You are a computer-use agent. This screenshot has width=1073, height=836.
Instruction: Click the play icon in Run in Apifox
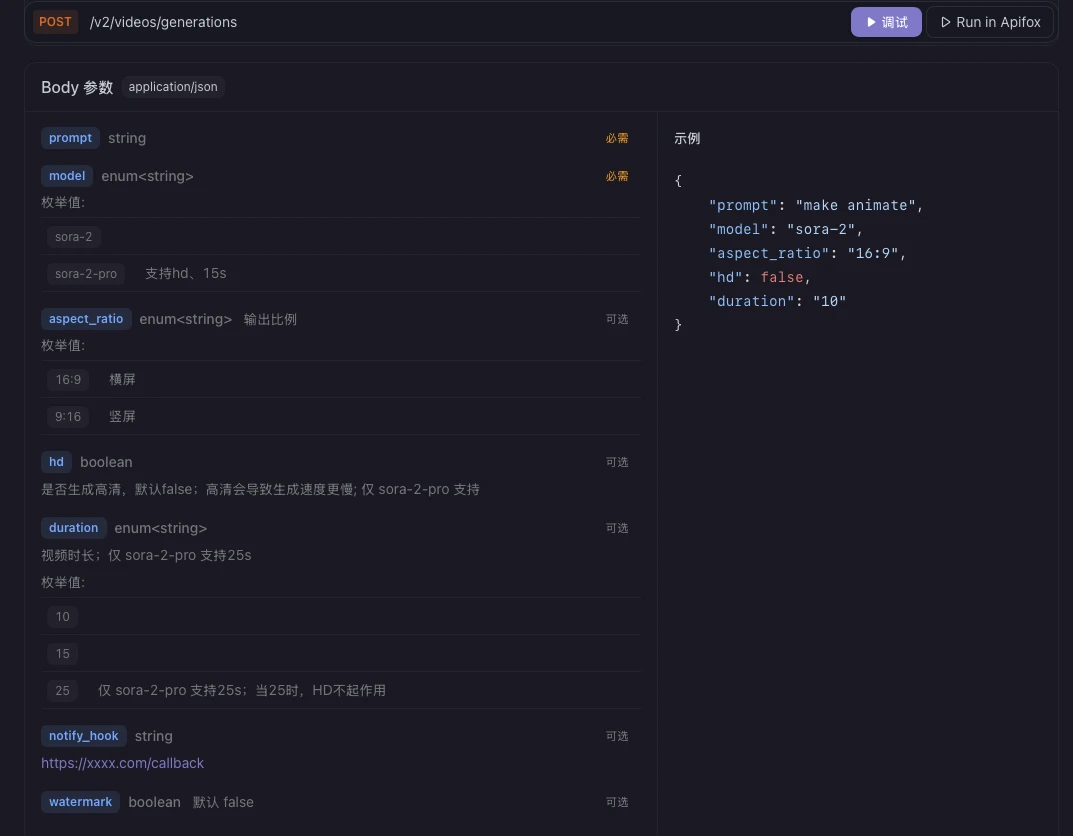(x=945, y=22)
